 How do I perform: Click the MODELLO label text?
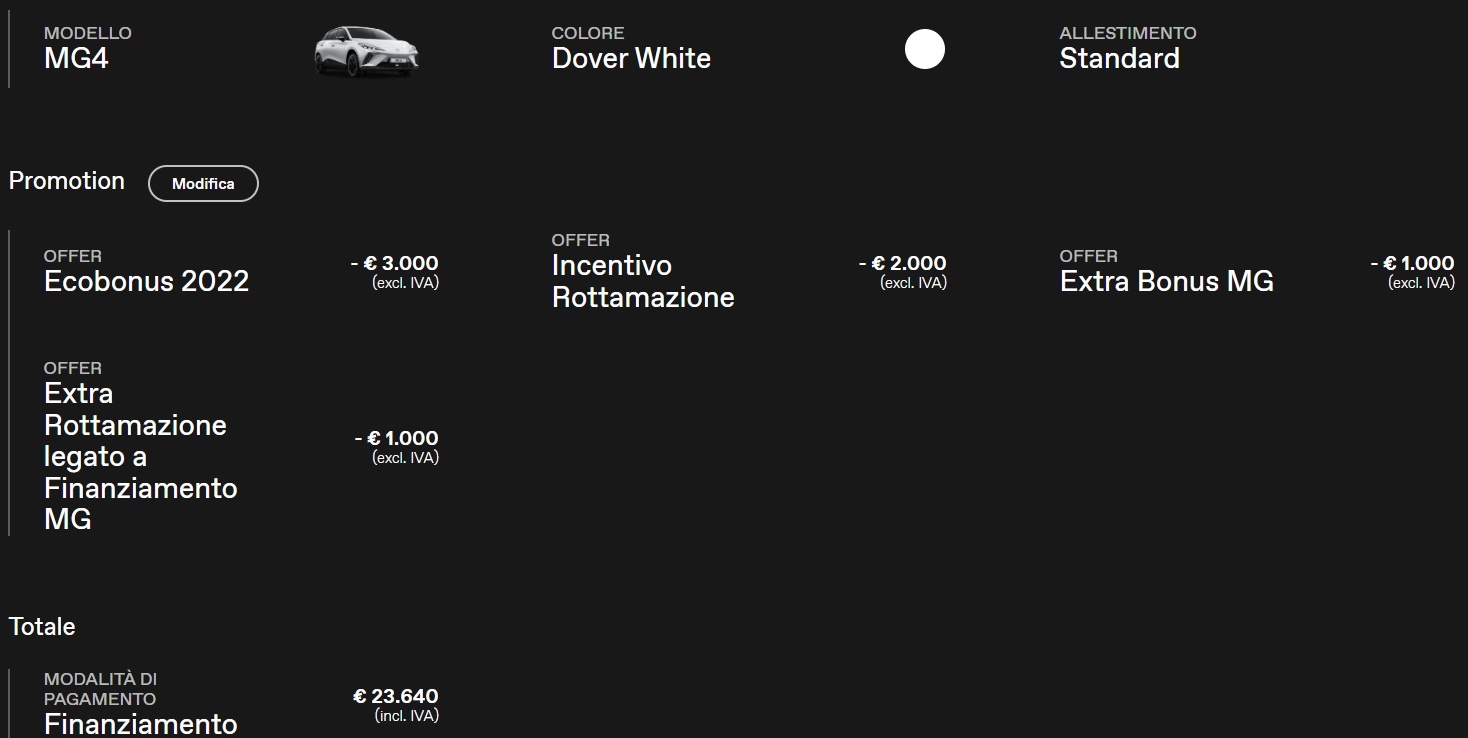88,33
